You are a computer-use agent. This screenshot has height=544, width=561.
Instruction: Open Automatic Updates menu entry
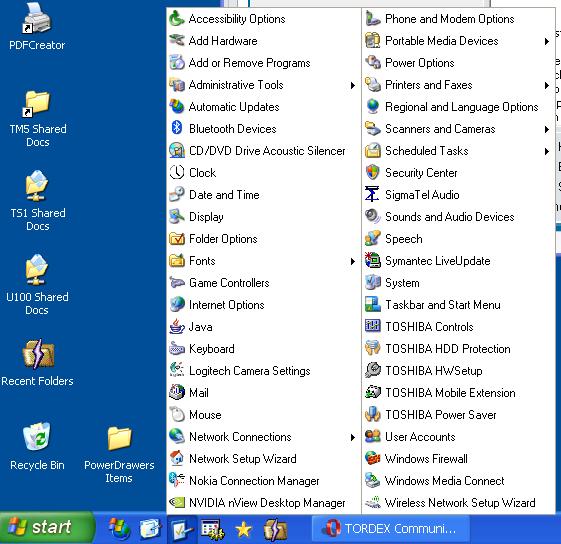(x=263, y=107)
